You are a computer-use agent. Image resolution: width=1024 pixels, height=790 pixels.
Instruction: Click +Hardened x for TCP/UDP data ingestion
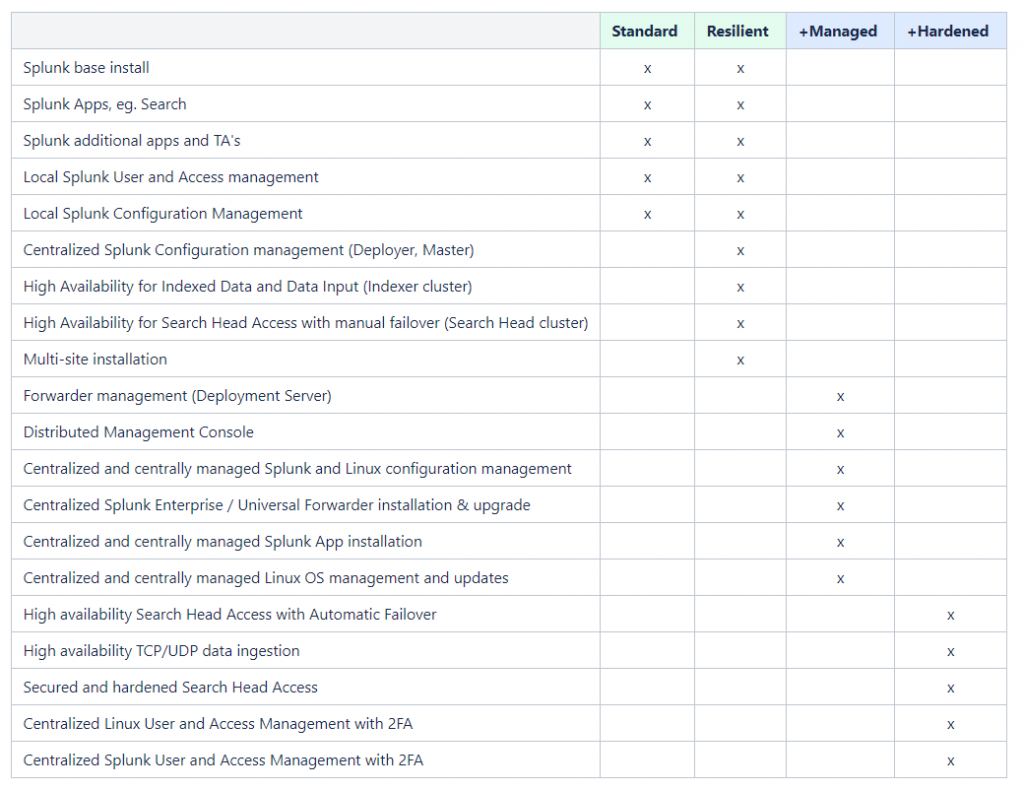(951, 652)
